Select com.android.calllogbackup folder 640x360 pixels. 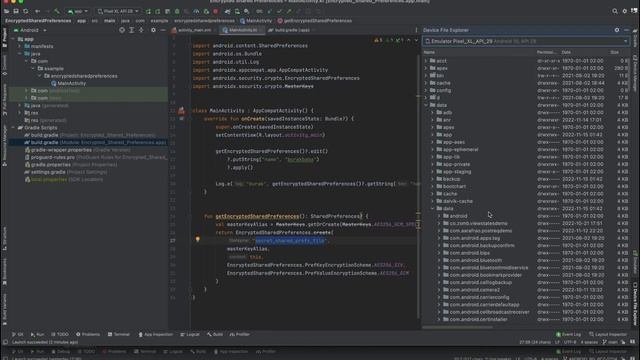click(x=480, y=282)
